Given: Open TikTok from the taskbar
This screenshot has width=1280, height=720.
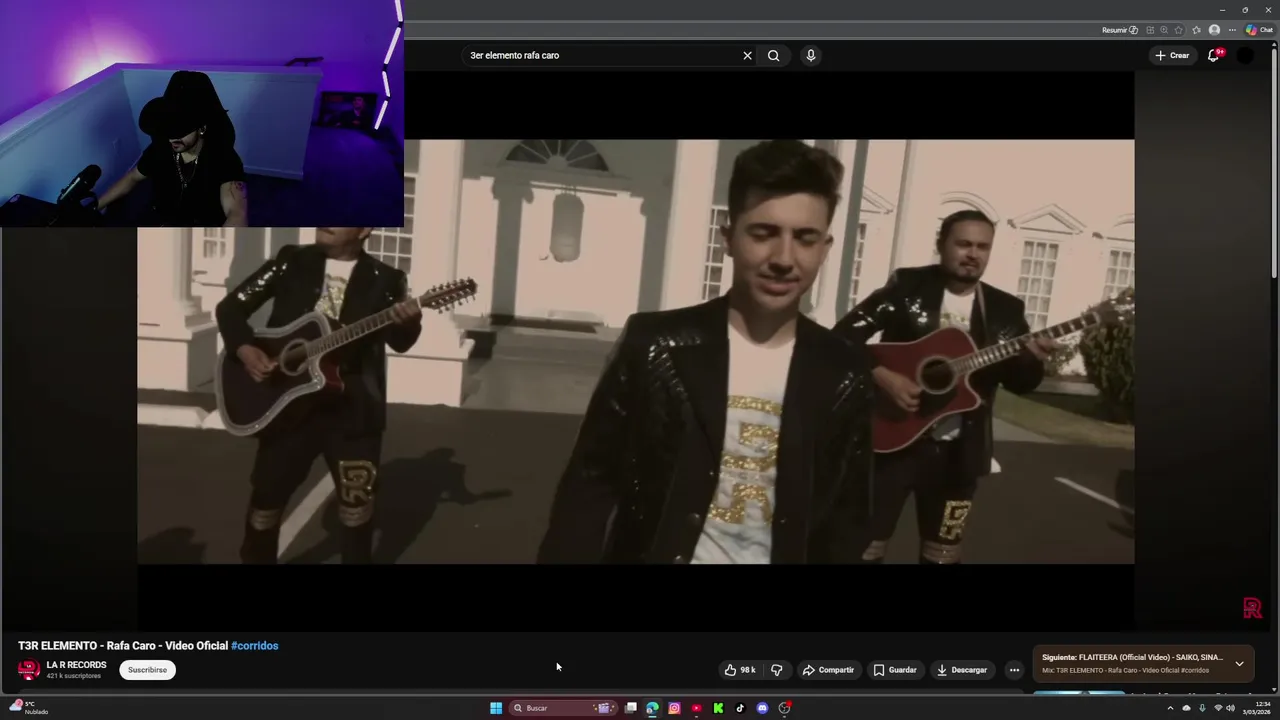Looking at the screenshot, I should pyautogui.click(x=740, y=708).
